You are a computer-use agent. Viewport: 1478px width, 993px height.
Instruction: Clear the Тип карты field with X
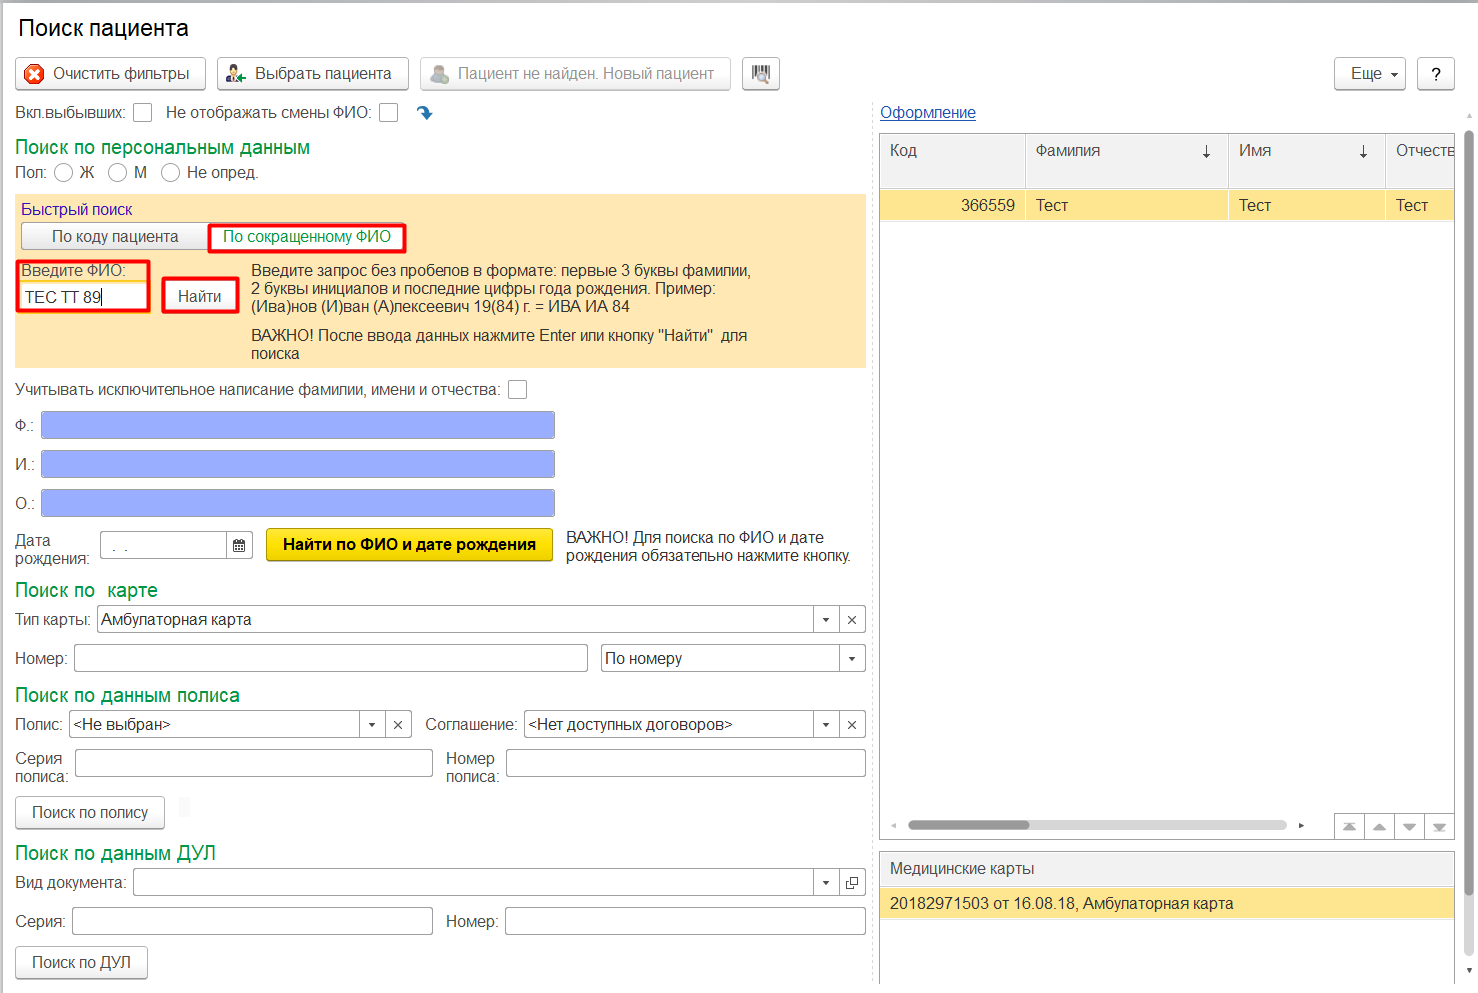point(852,620)
